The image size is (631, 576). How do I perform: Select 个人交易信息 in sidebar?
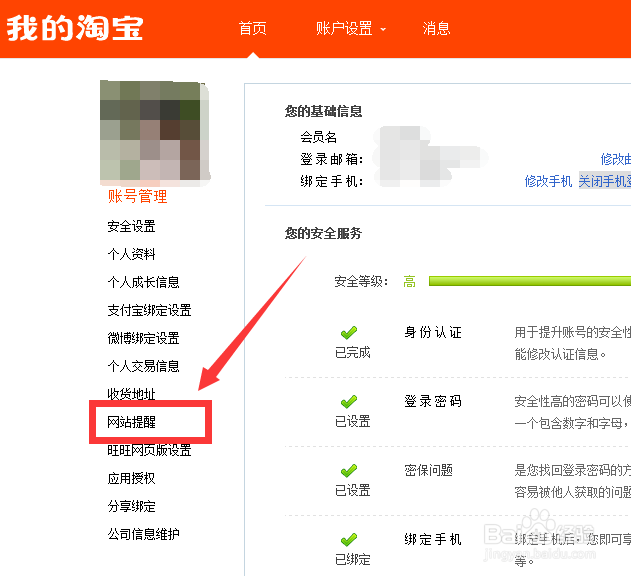click(x=143, y=366)
